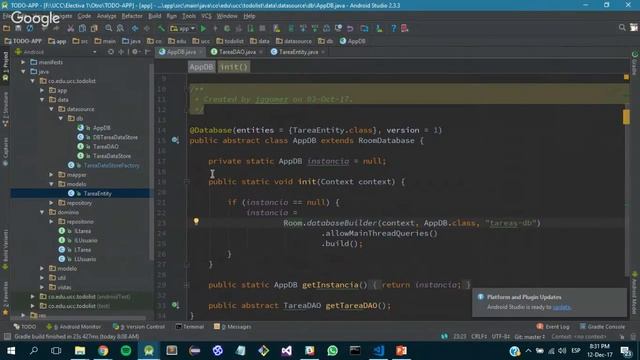The width and height of the screenshot is (640, 360).
Task: Click the Paste toolbar icon
Action: coord(94,29)
